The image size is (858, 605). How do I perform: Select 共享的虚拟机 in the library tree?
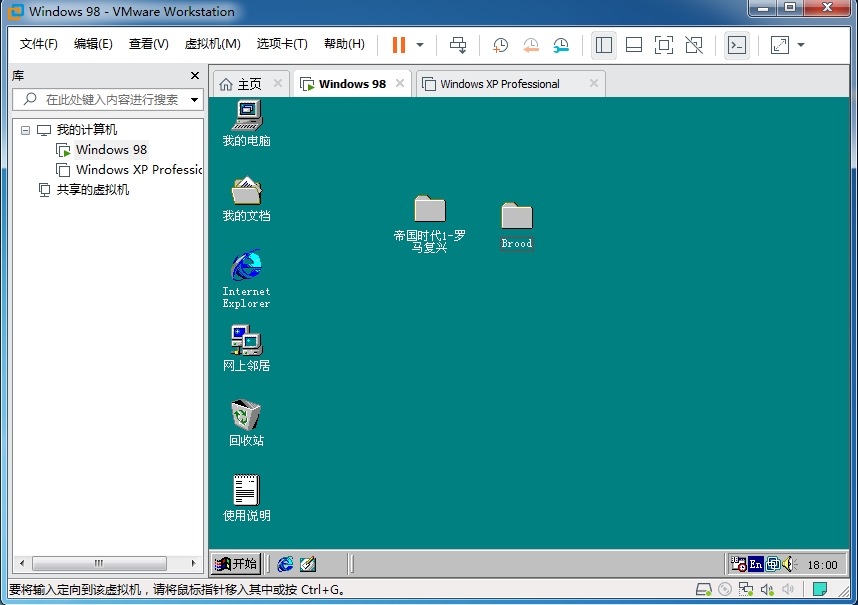point(92,190)
